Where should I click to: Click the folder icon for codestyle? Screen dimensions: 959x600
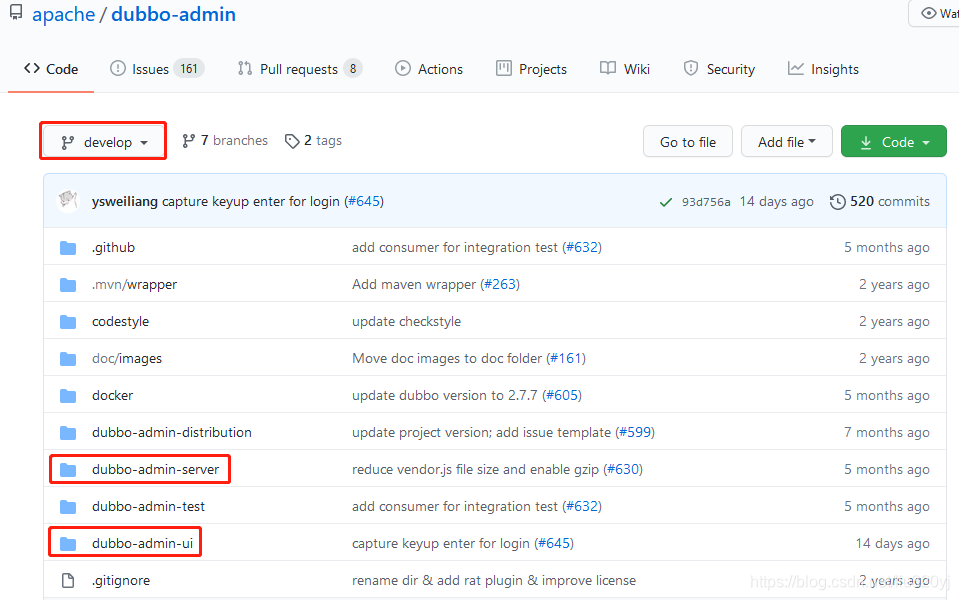point(68,322)
